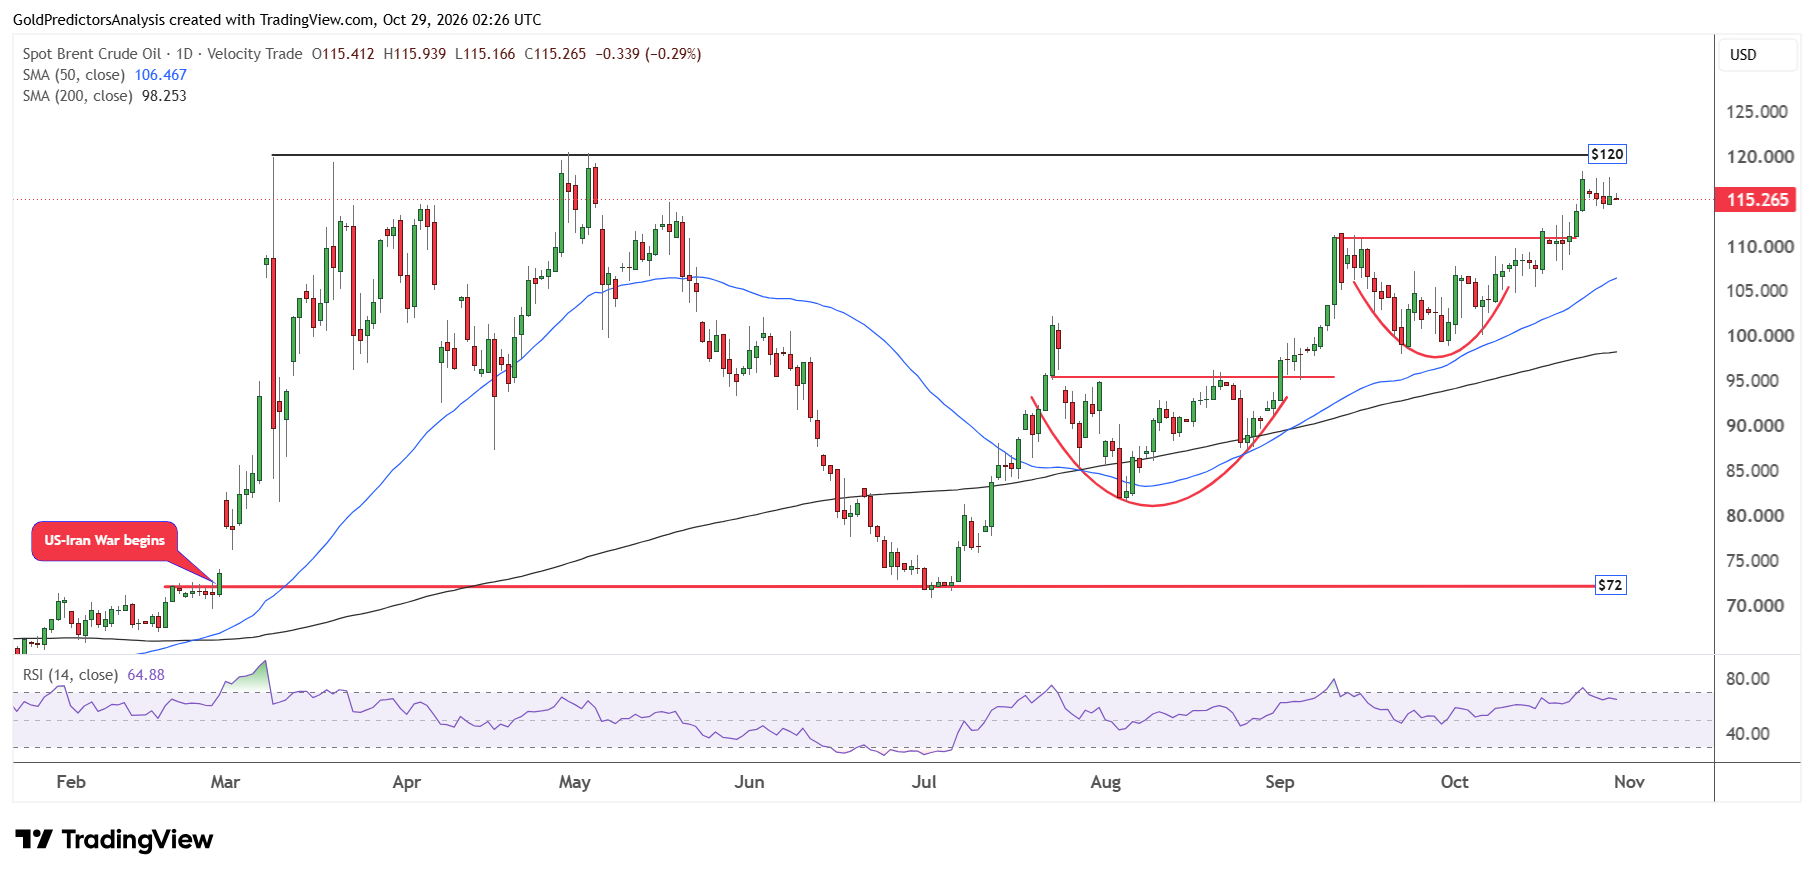
Task: Click the 75.000 price axis label
Action: tap(1753, 561)
